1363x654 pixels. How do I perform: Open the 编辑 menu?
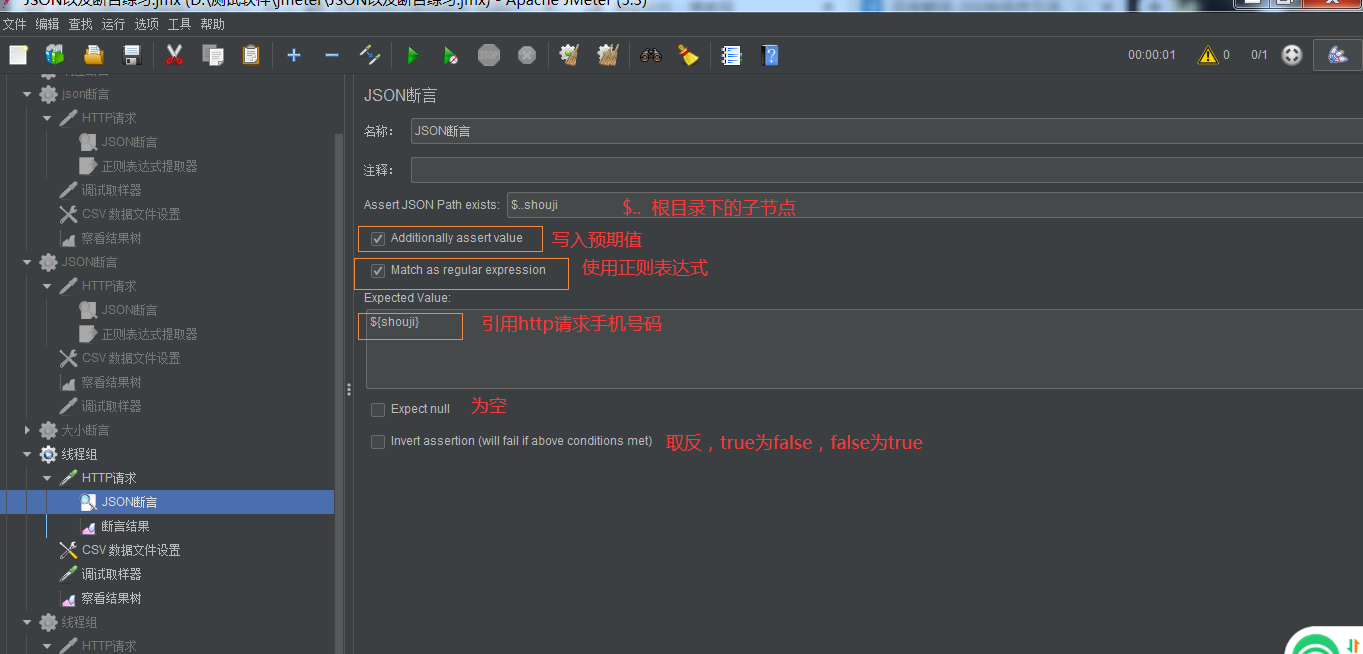(x=47, y=24)
